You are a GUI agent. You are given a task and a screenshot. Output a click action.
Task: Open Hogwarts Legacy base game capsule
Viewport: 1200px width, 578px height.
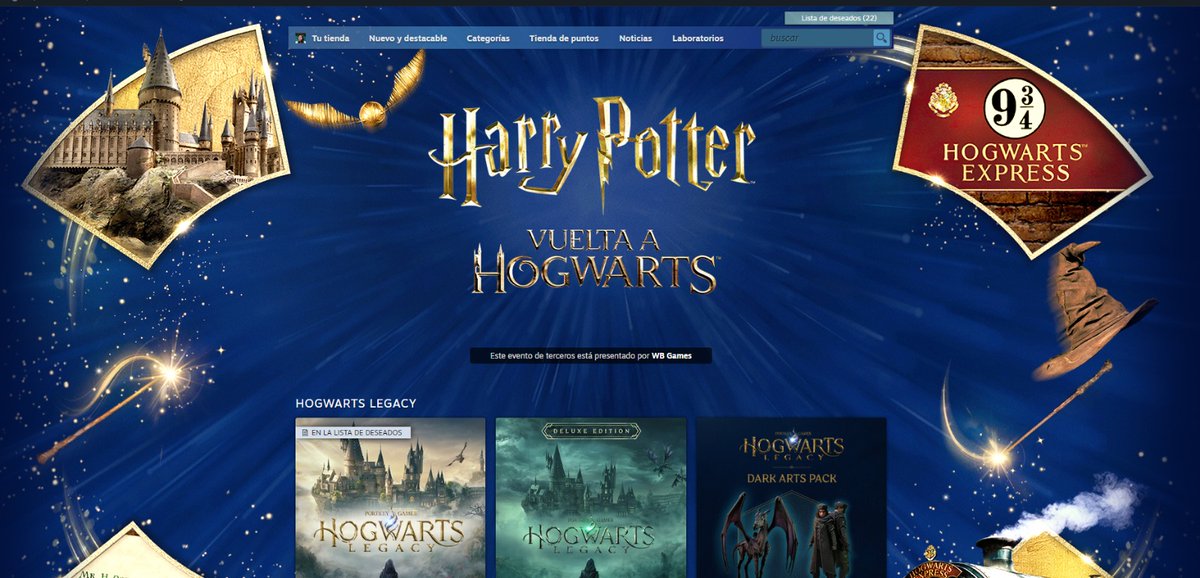[x=390, y=497]
